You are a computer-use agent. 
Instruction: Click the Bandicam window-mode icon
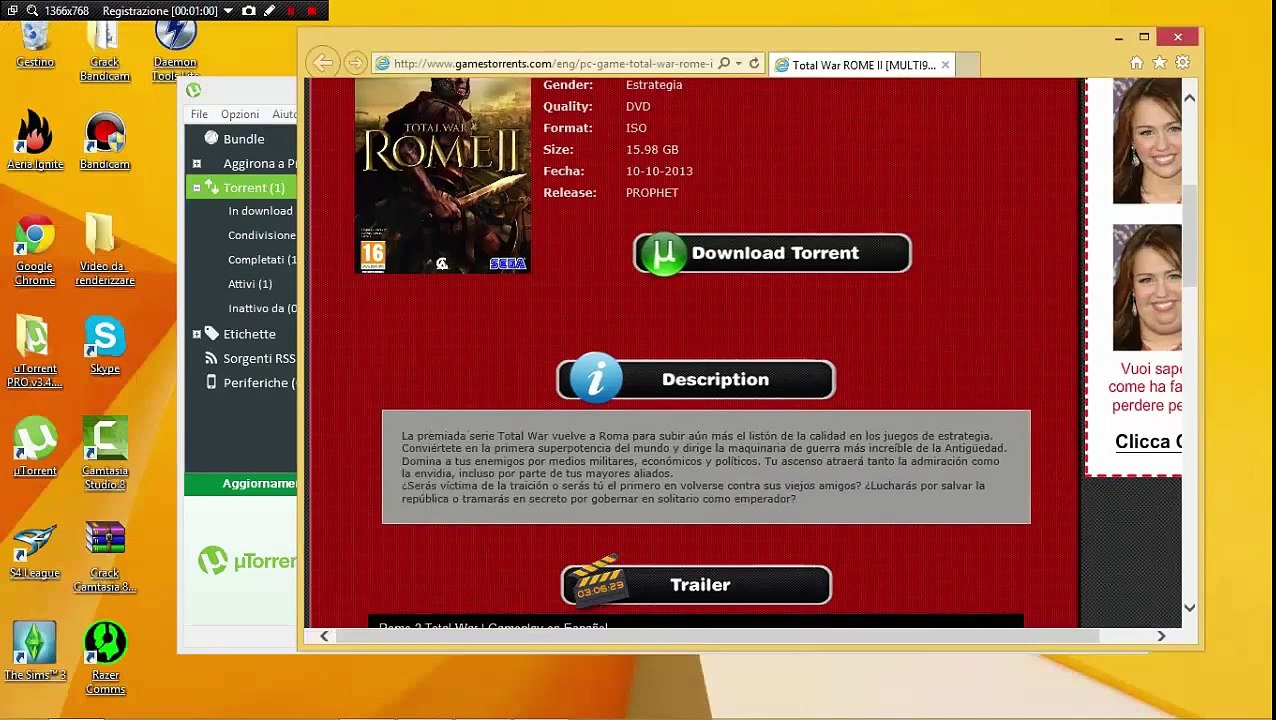pyautogui.click(x=13, y=10)
